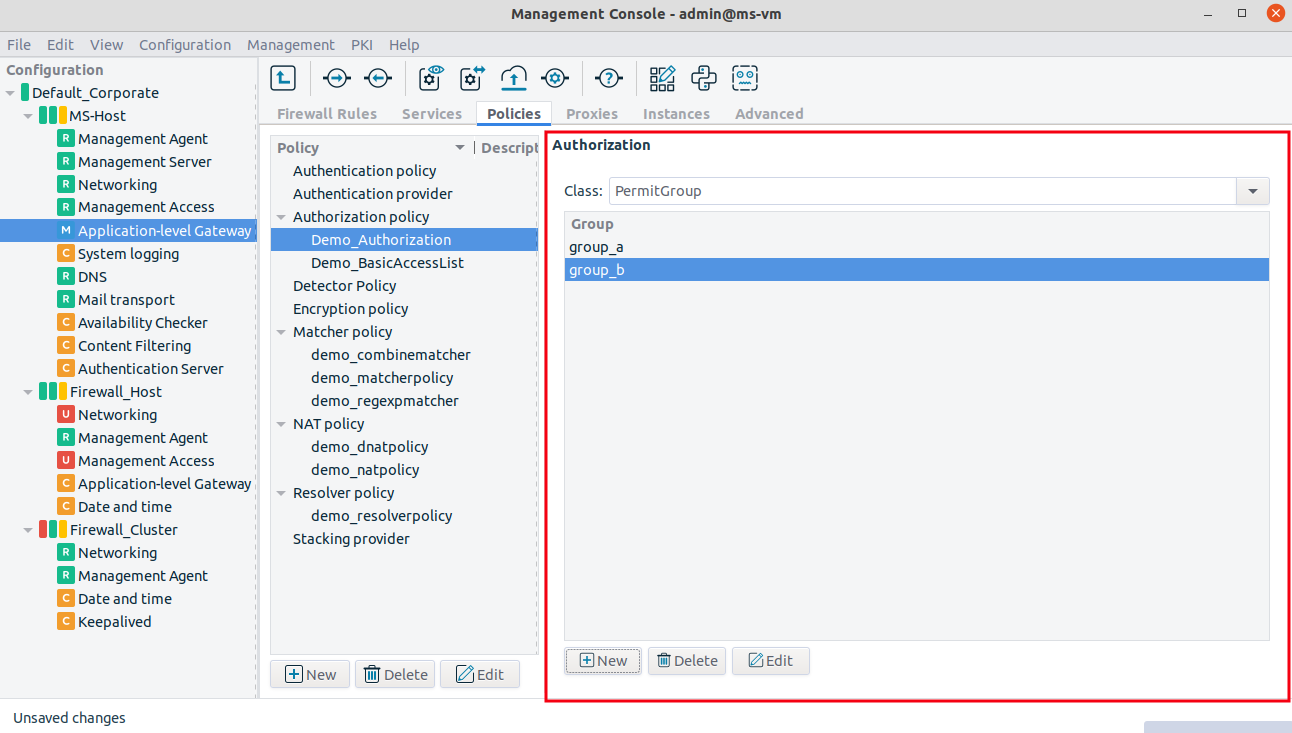
Task: Collapse the Firewall_Host tree node
Action: [28, 392]
